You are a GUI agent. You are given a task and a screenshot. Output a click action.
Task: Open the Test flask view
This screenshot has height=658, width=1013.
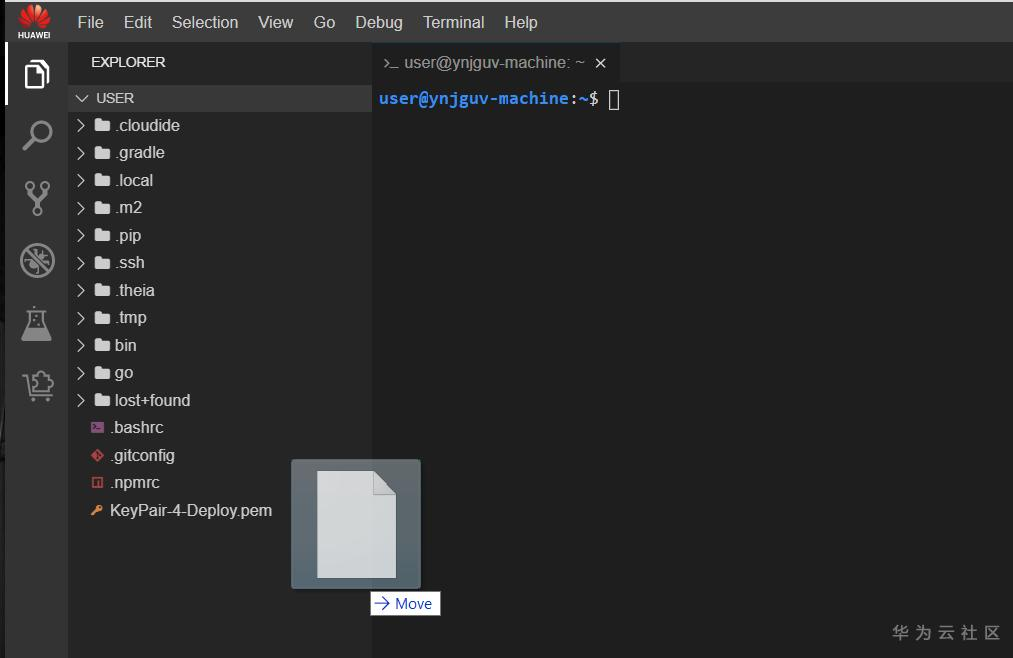pyautogui.click(x=36, y=324)
